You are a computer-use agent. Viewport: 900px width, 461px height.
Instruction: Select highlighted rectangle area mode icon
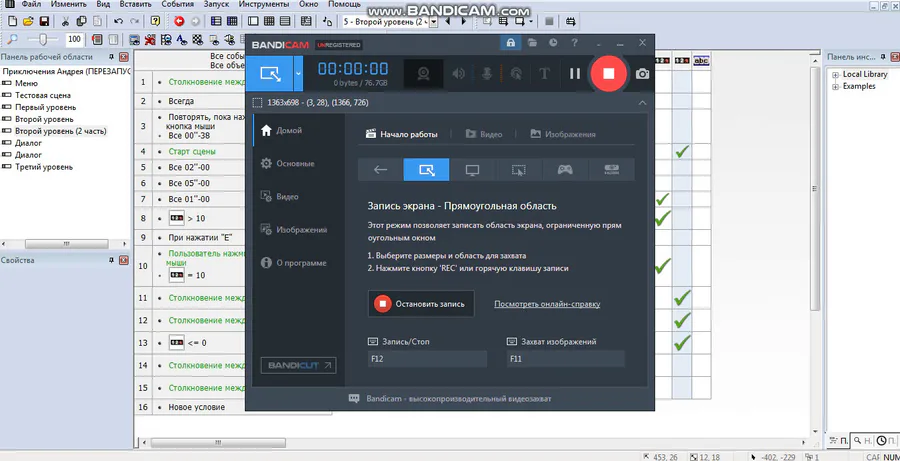[426, 170]
